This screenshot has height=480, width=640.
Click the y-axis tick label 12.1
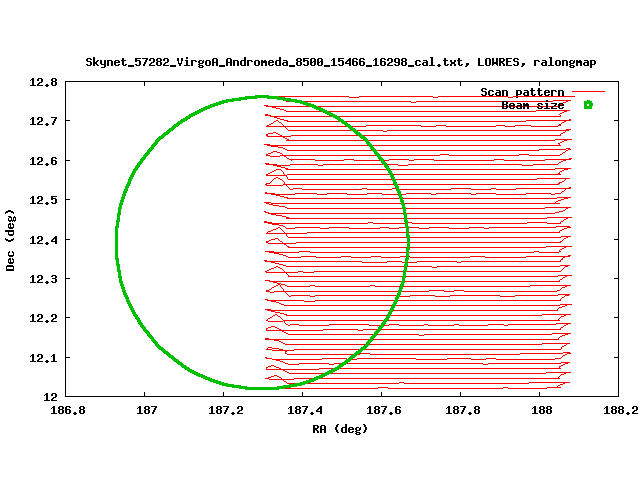[x=43, y=358]
